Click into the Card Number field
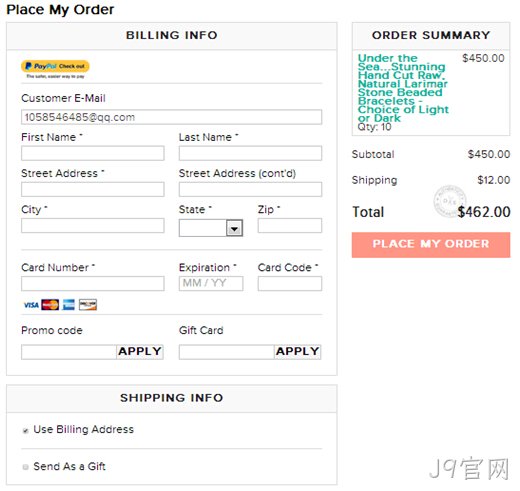Viewport: 520px width, 491px height. 93,283
